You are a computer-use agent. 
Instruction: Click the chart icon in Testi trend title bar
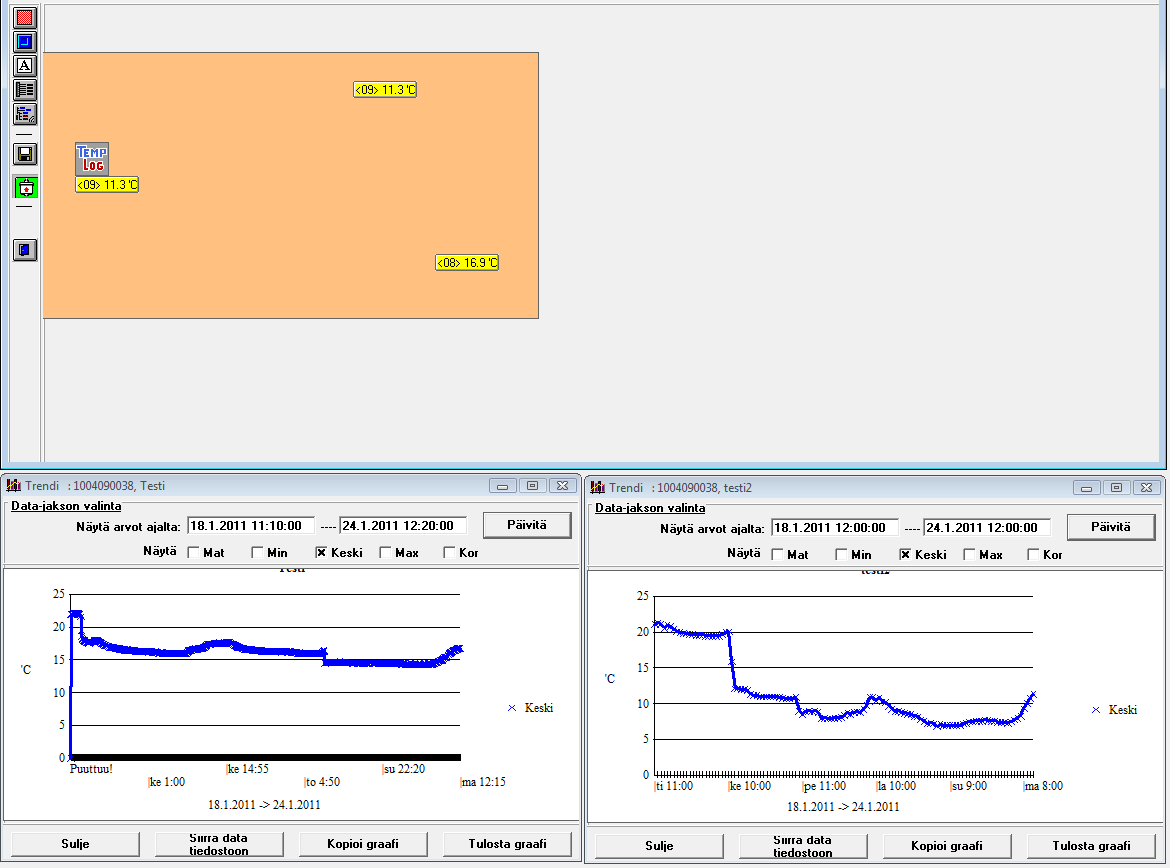(13, 486)
